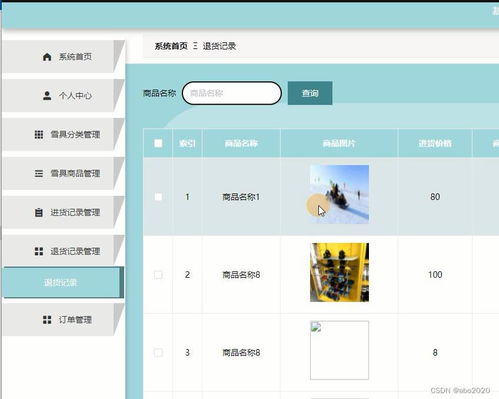Toggle the select-all checkbox in table header

pyautogui.click(x=158, y=143)
